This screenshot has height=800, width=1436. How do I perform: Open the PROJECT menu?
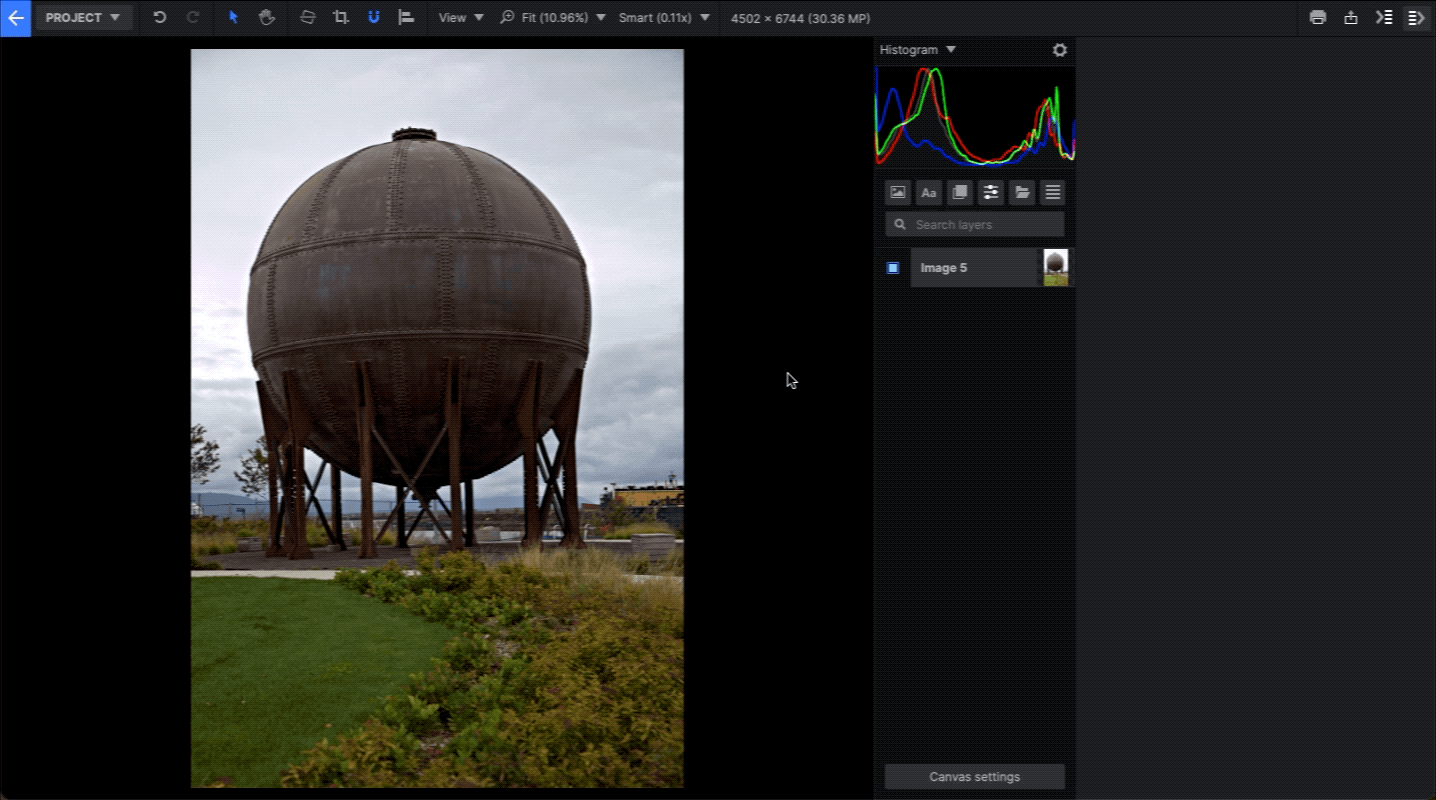pos(84,17)
